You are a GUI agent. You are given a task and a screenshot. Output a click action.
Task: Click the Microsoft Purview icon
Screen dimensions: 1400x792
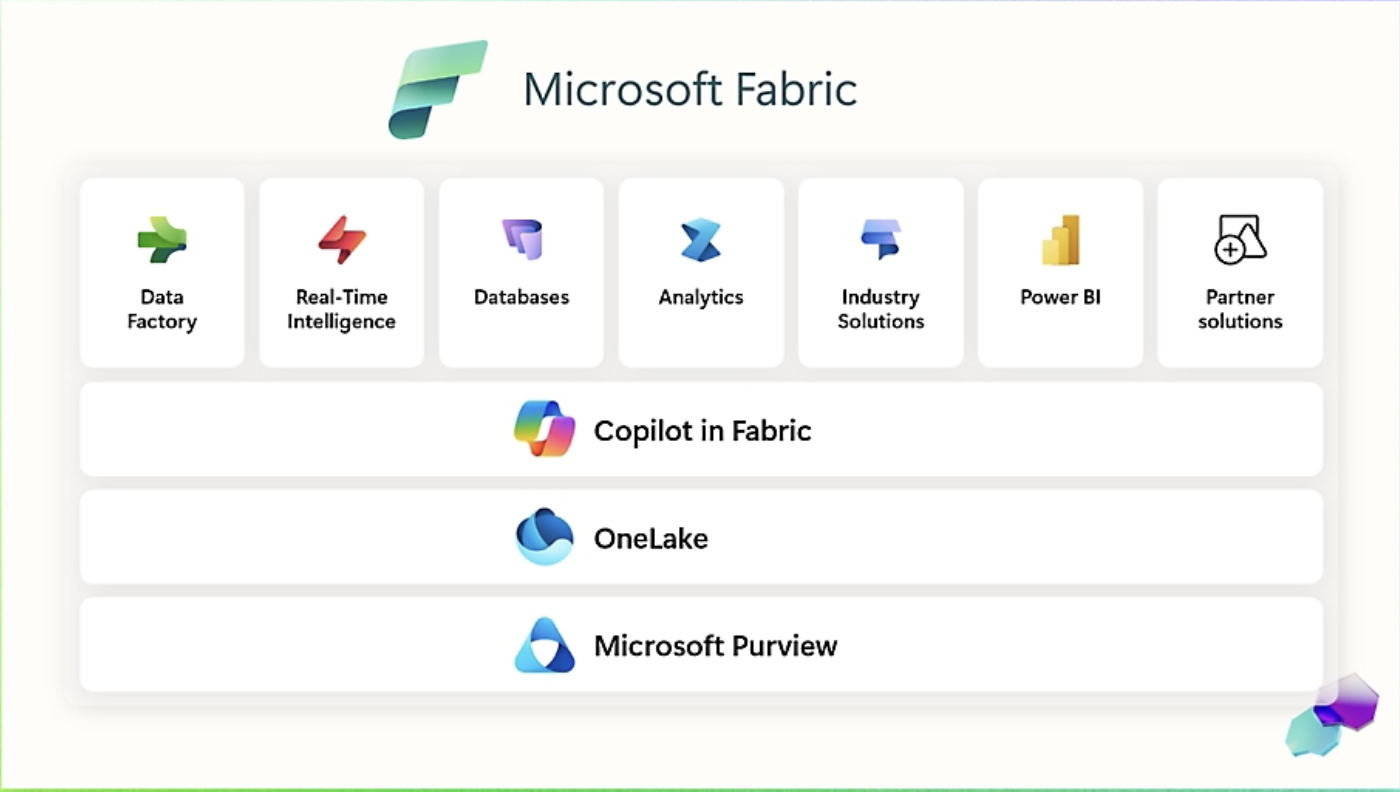point(544,645)
